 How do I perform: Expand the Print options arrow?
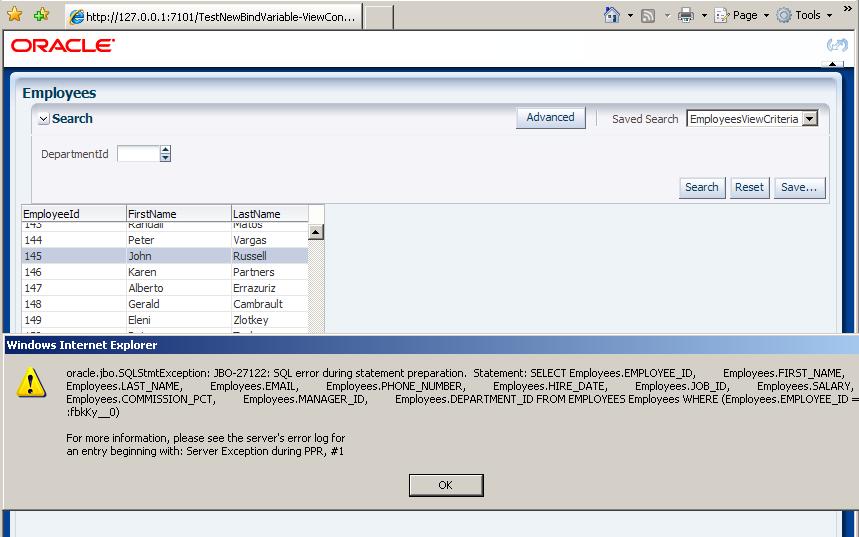(x=704, y=15)
